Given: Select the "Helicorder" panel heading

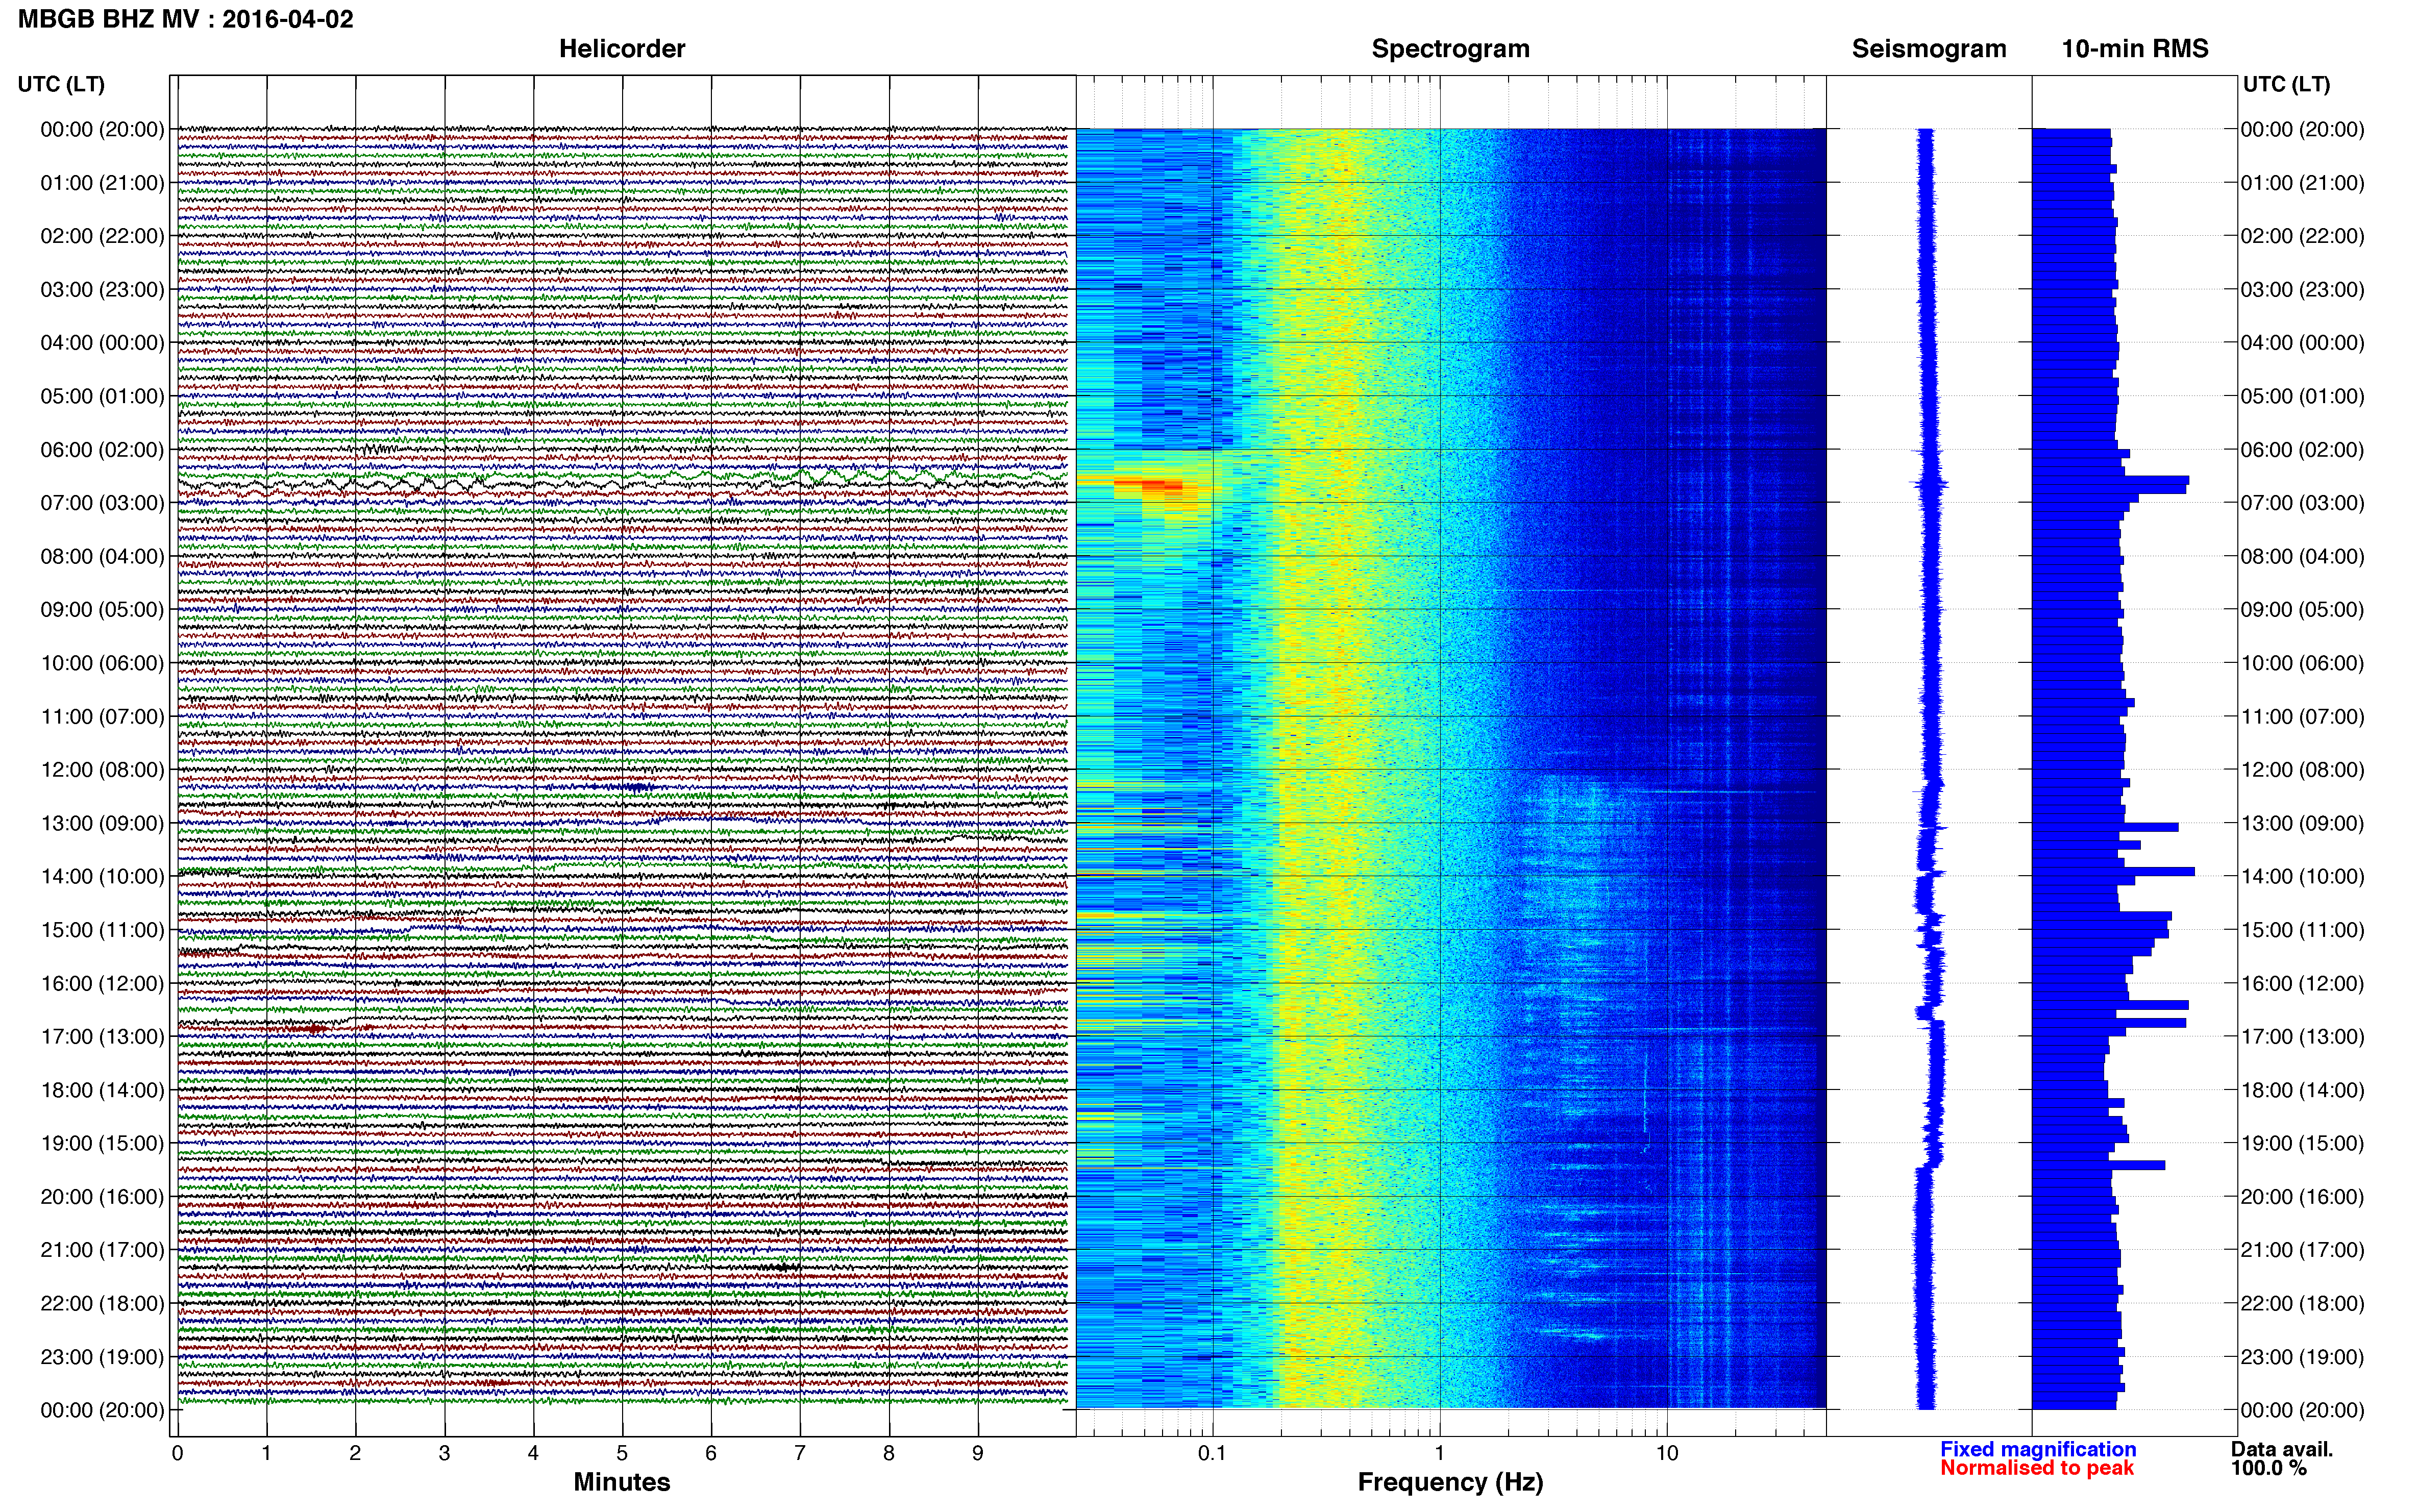Looking at the screenshot, I should (x=622, y=49).
